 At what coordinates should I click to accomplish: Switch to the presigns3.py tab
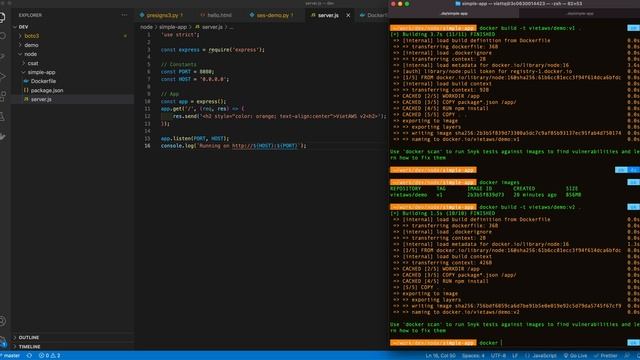click(x=162, y=15)
